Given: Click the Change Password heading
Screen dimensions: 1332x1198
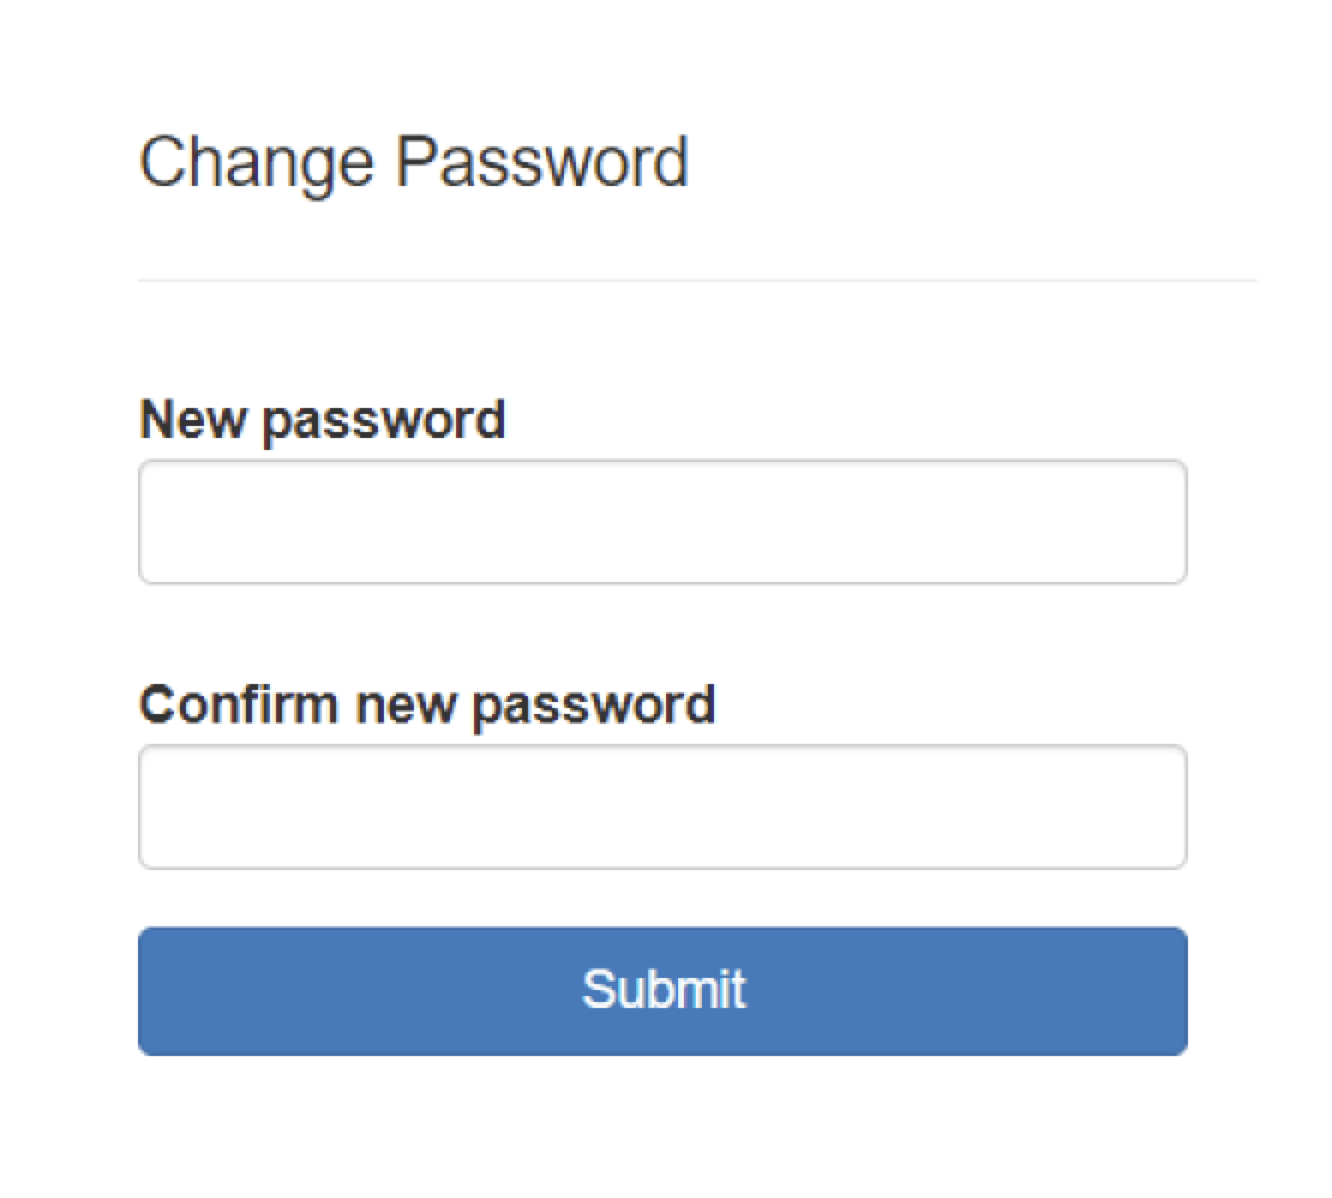Looking at the screenshot, I should [415, 160].
